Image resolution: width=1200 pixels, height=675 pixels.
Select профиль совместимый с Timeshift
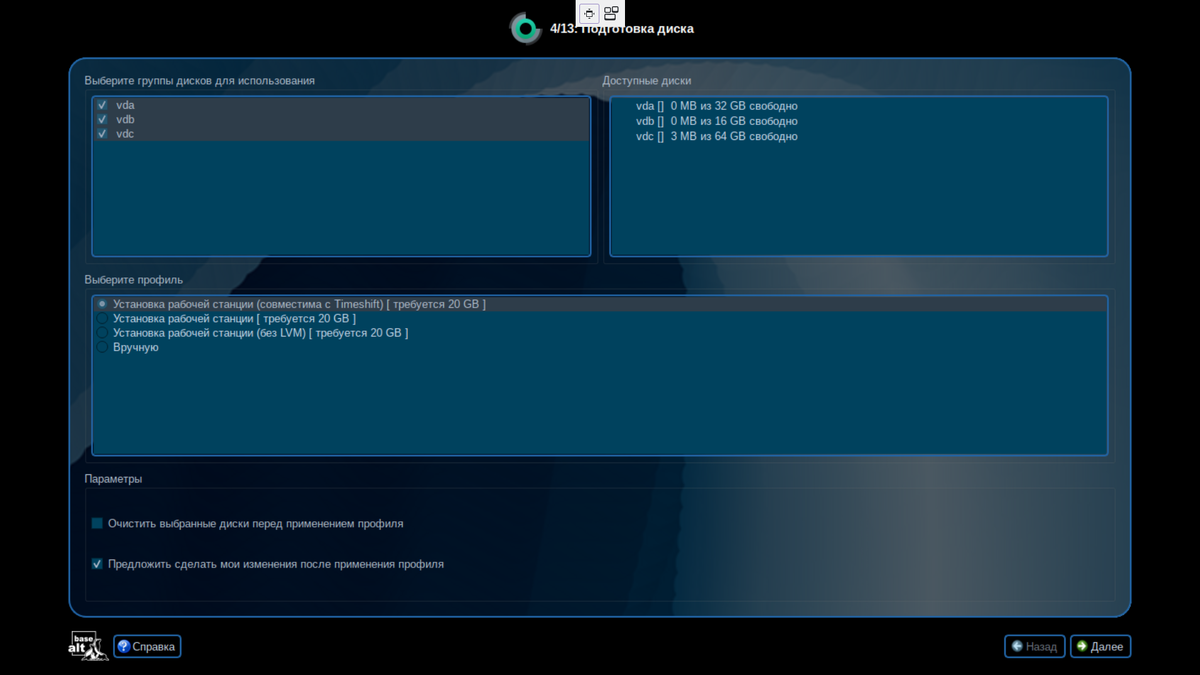pyautogui.click(x=101, y=304)
